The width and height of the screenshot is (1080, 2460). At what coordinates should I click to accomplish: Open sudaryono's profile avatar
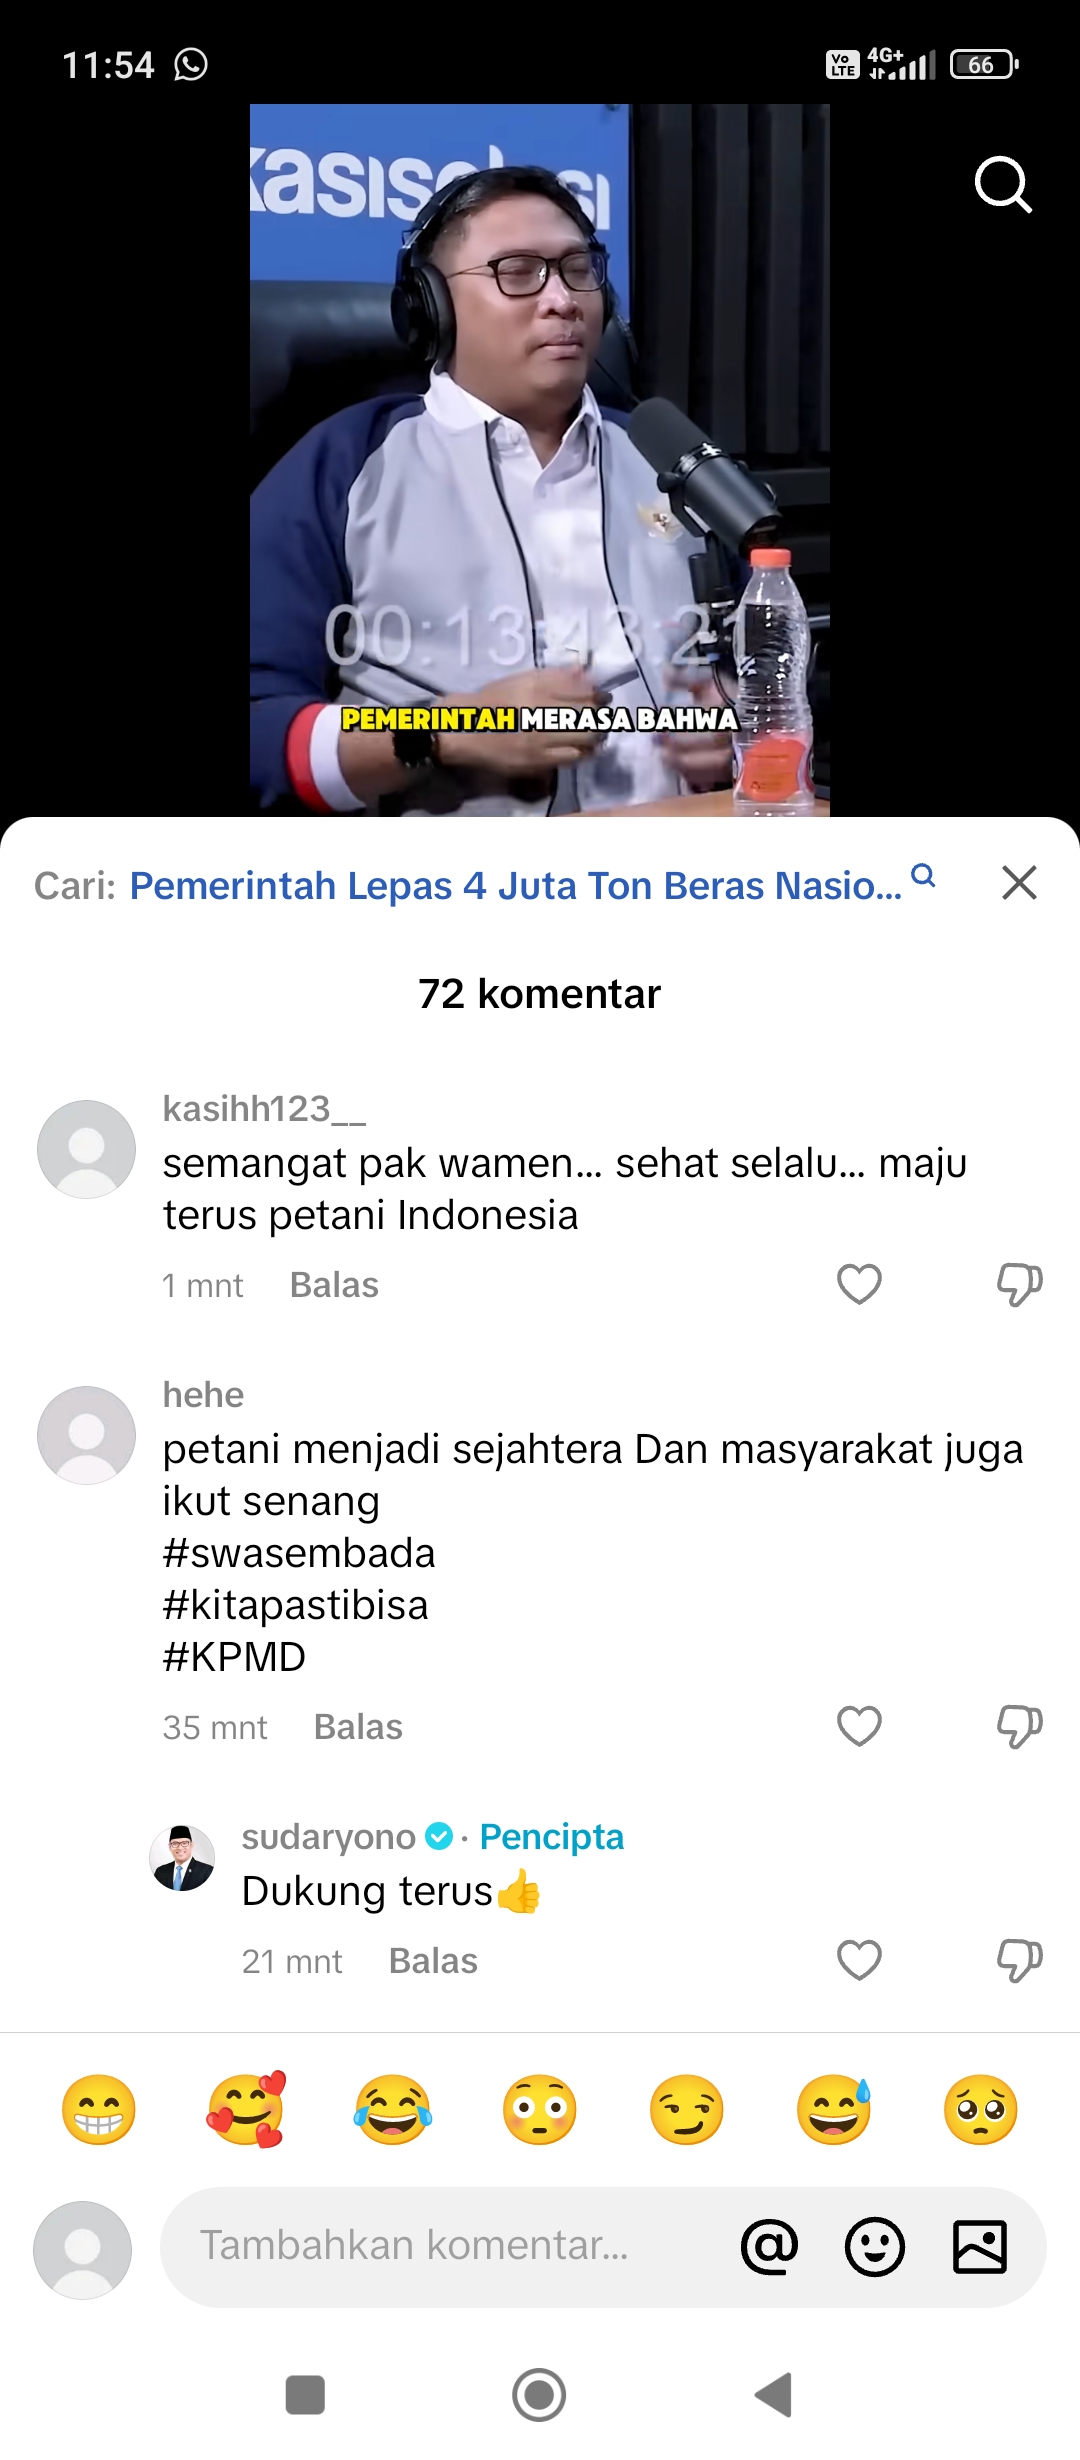[x=182, y=1858]
